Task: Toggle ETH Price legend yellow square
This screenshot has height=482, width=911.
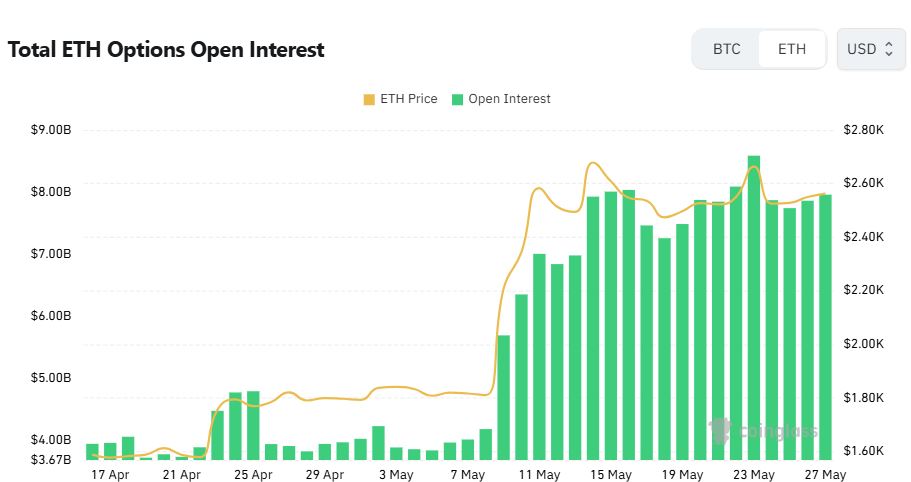Action: point(369,99)
